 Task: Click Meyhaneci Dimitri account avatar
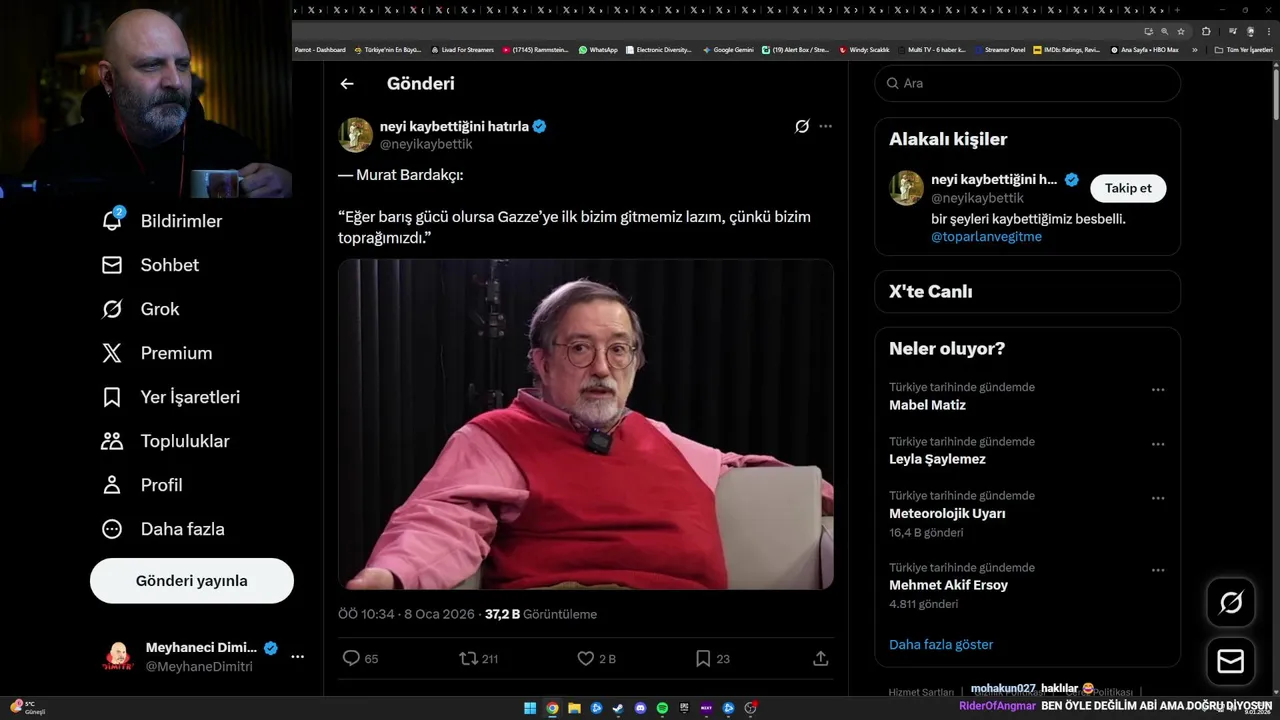[118, 657]
